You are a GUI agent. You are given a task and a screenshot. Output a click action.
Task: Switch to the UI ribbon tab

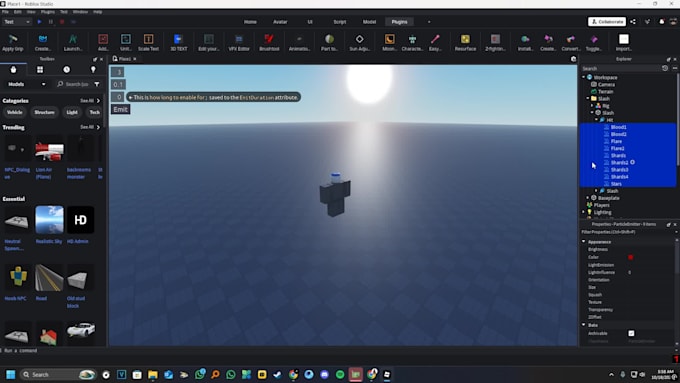coord(310,22)
